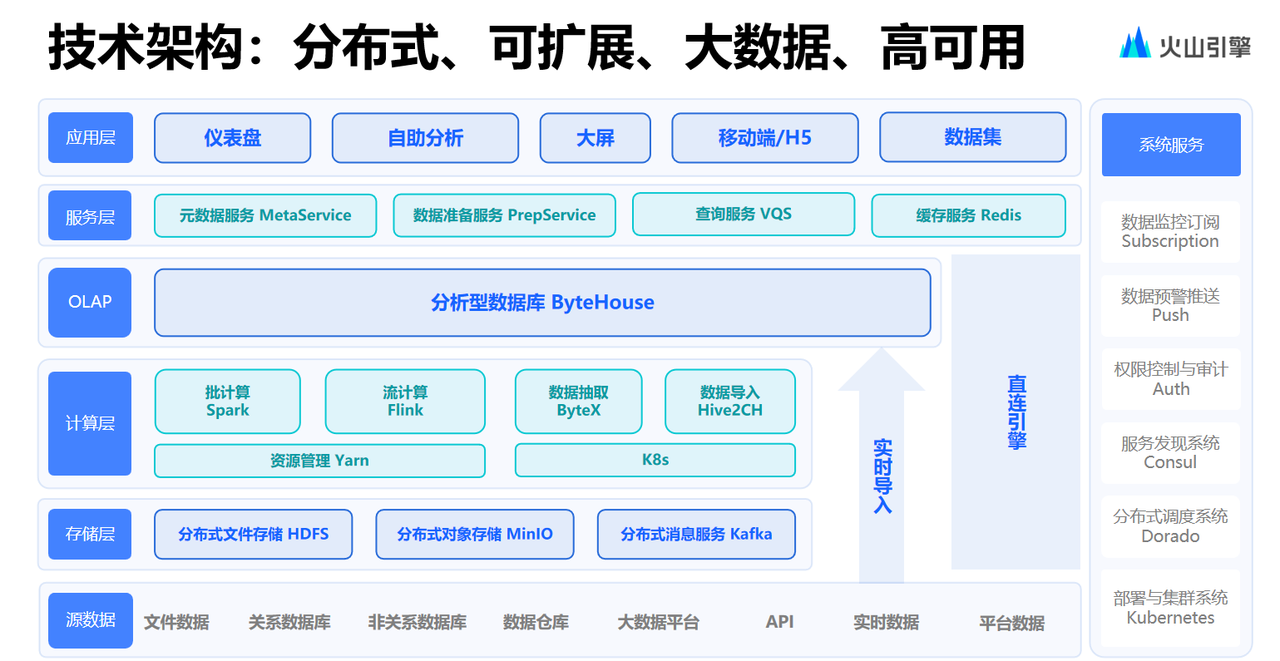Click 分析型数据库 ByteHouse bar
The image size is (1280, 661).
click(x=542, y=302)
